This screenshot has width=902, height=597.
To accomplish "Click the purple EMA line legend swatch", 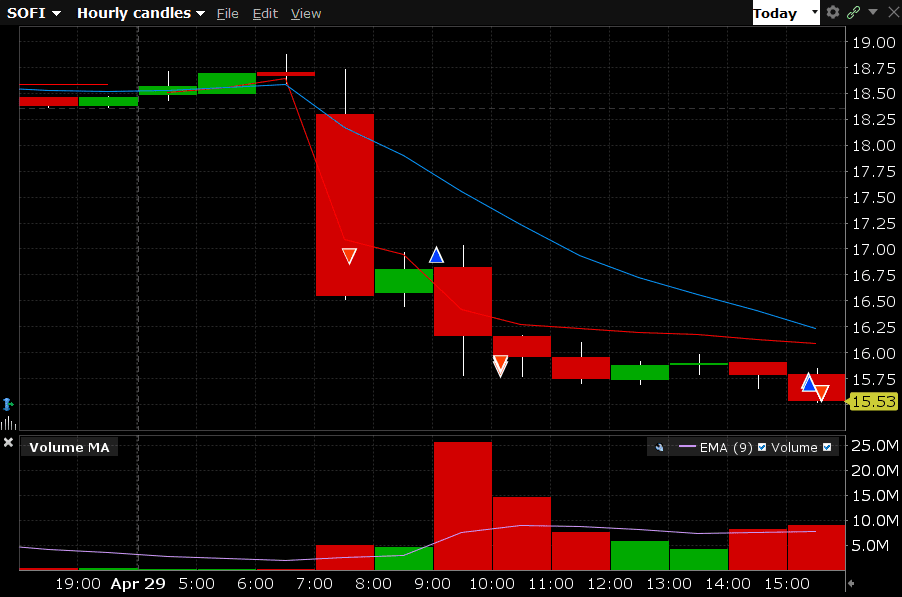I will [x=687, y=447].
